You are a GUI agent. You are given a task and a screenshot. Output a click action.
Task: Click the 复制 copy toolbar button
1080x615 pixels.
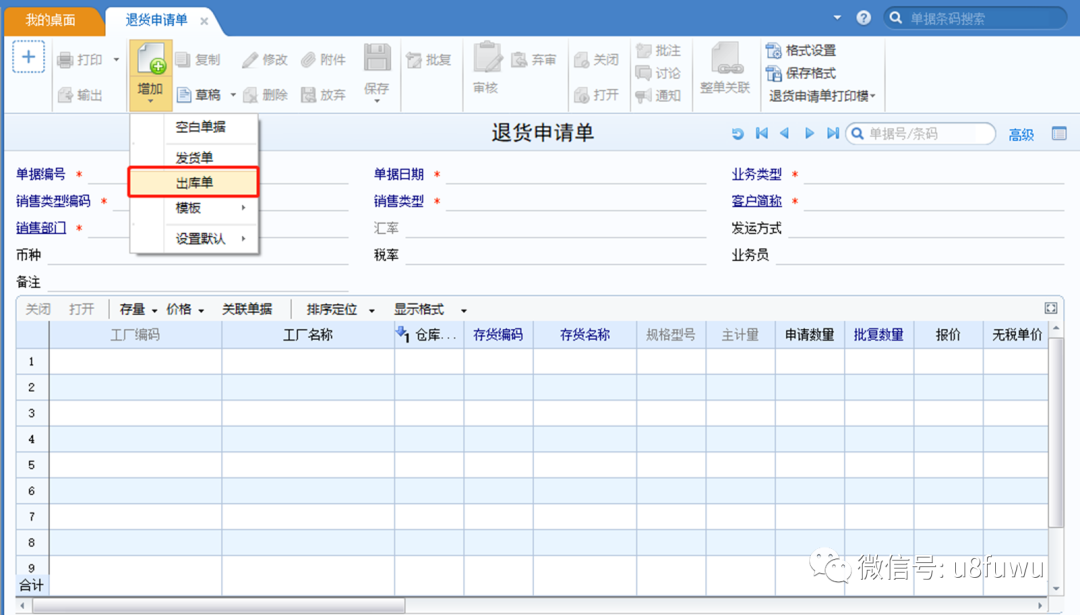[x=198, y=60]
